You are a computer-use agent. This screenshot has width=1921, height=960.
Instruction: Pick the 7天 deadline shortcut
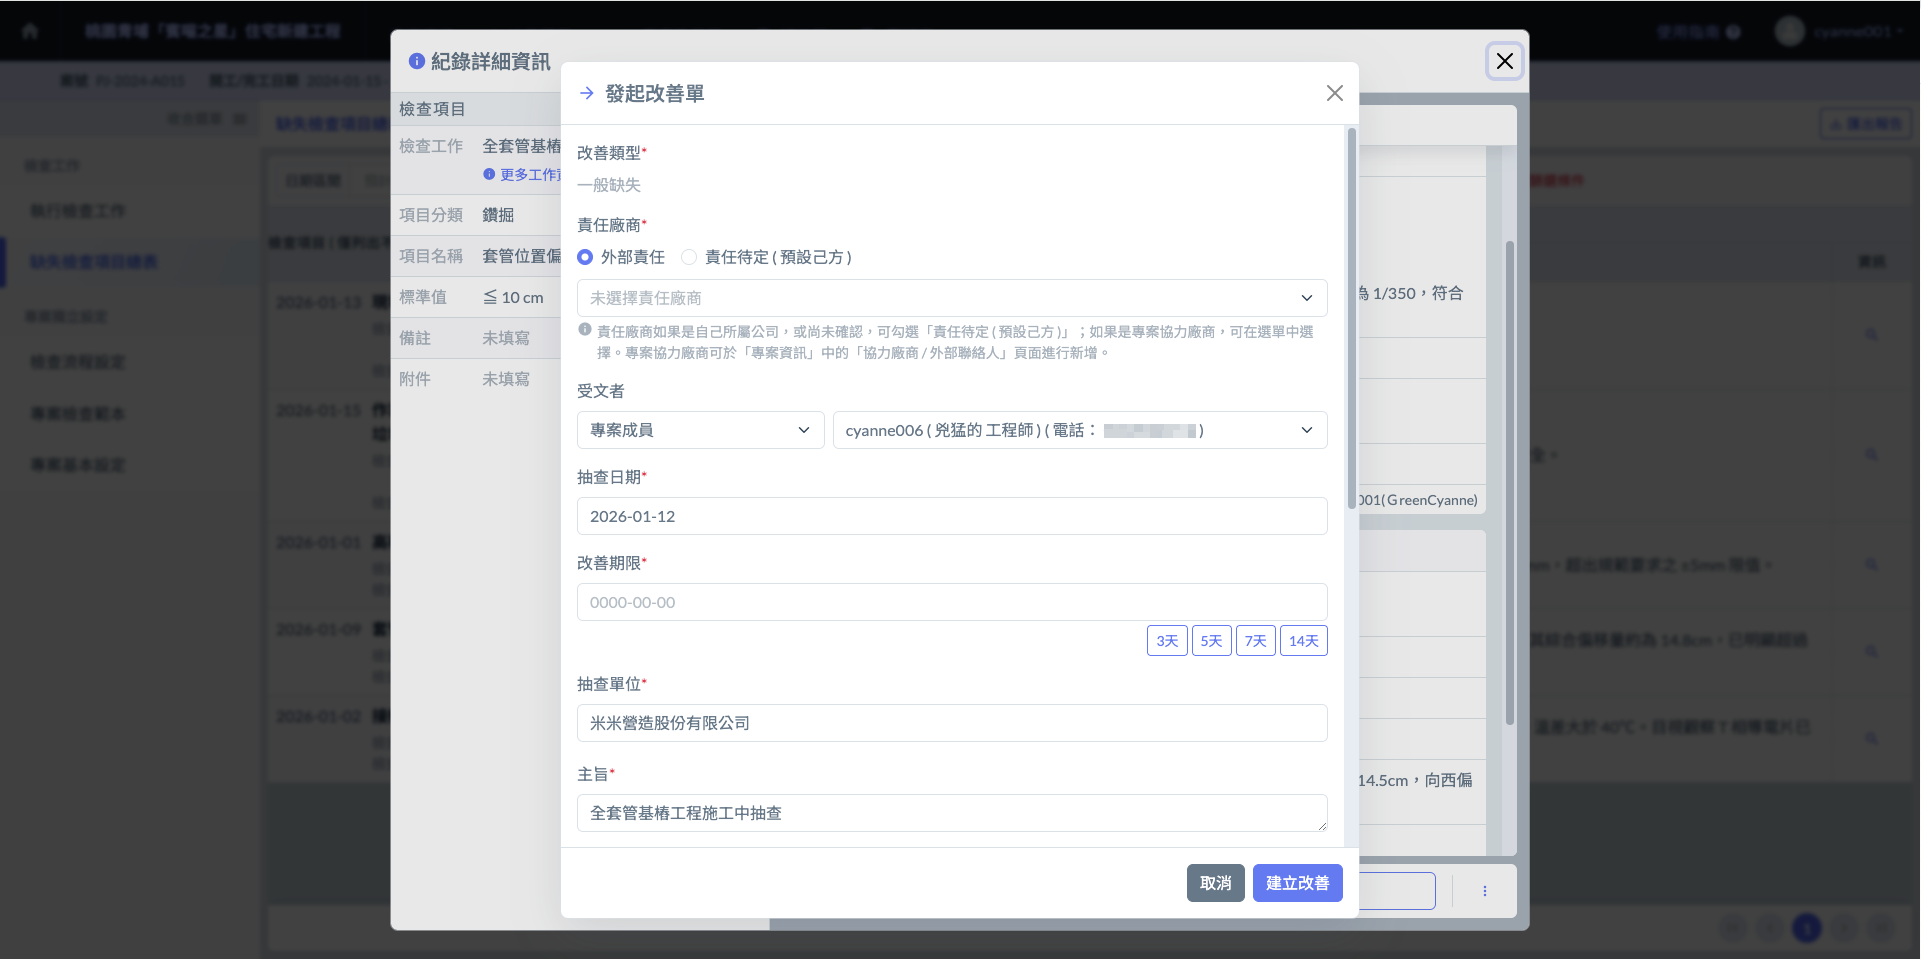pos(1255,641)
